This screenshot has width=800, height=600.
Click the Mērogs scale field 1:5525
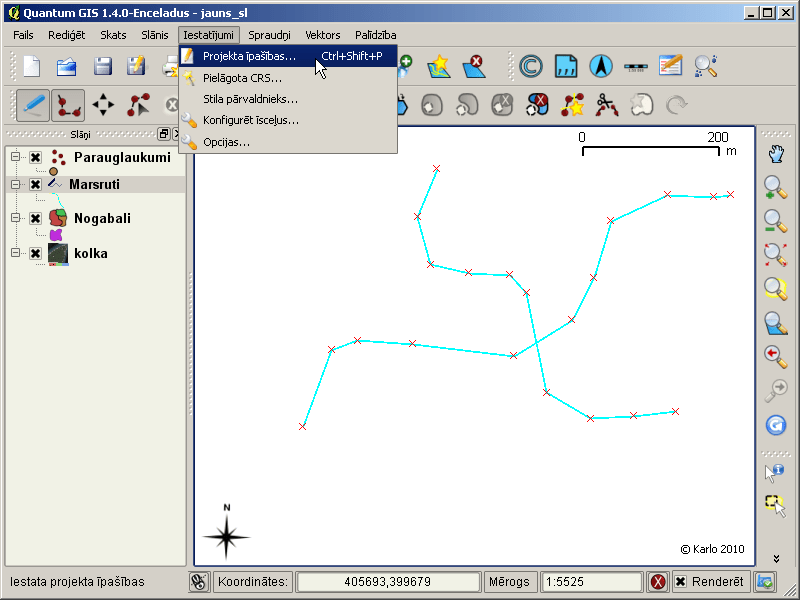(591, 582)
